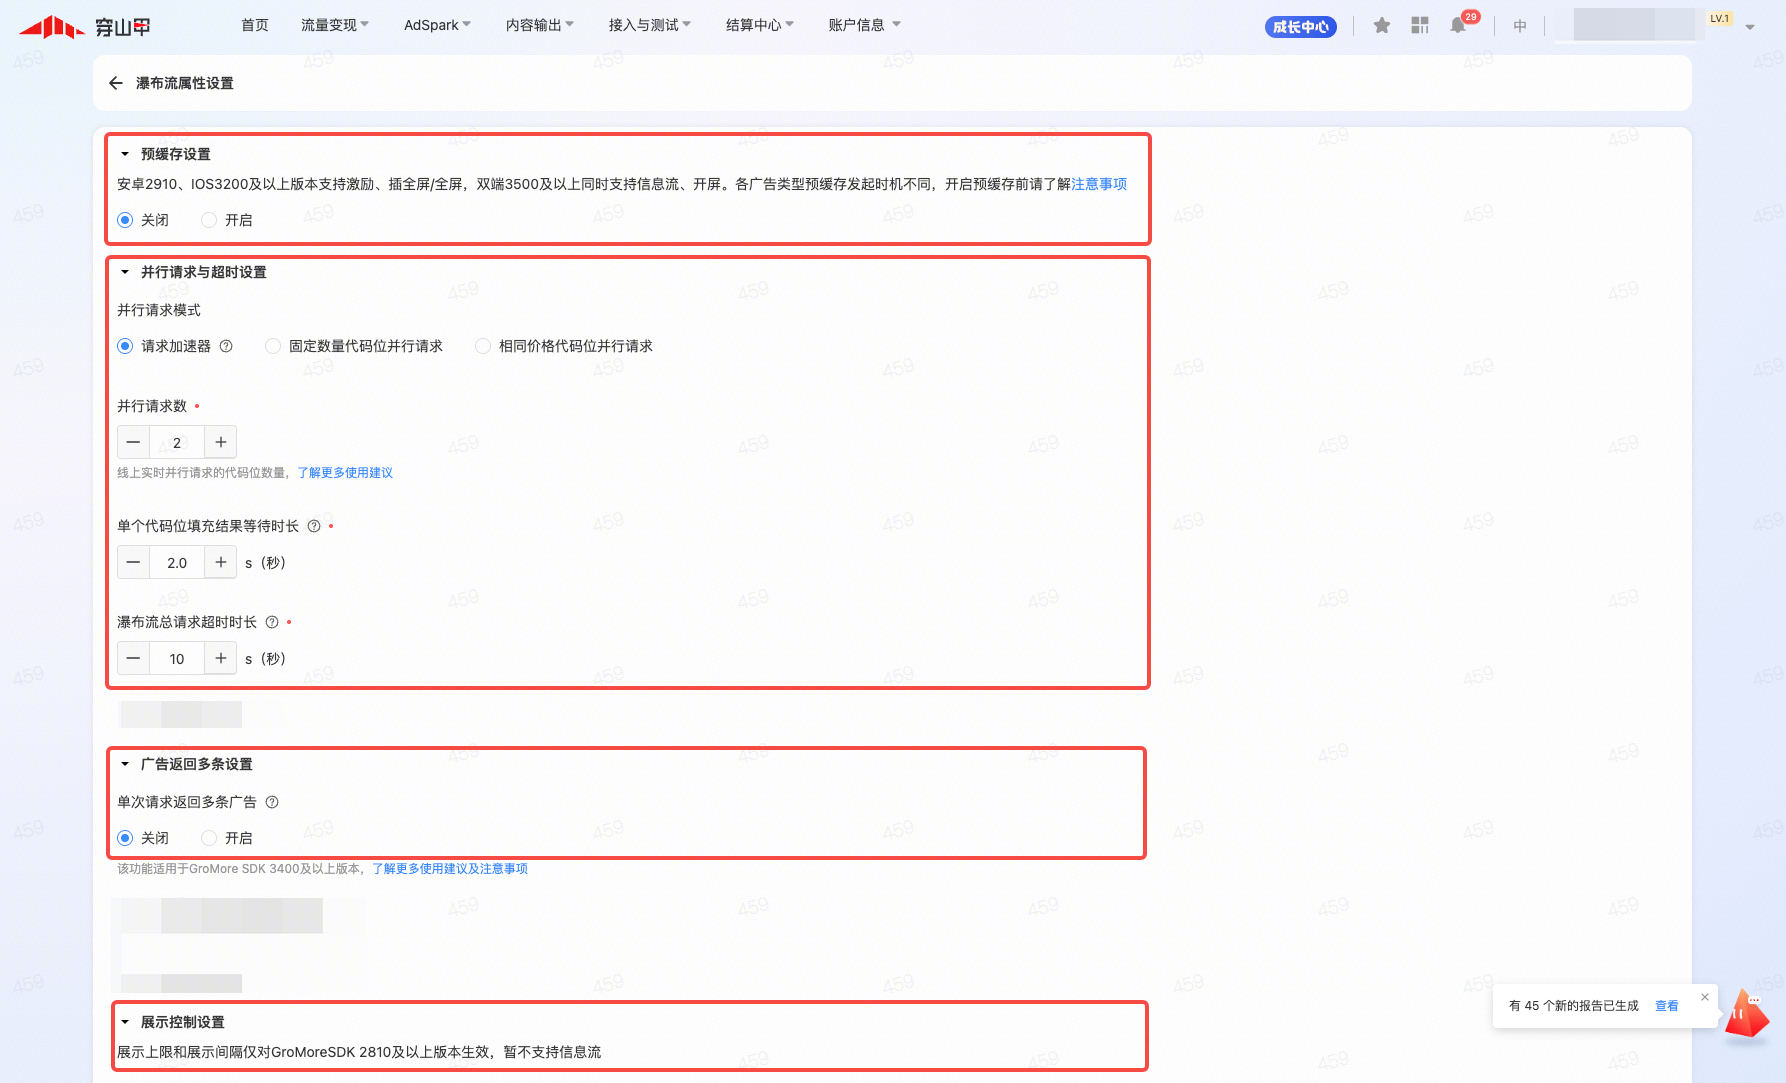The image size is (1786, 1083).
Task: Collapse the 并行请求与超时设置 section
Action: tap(125, 272)
